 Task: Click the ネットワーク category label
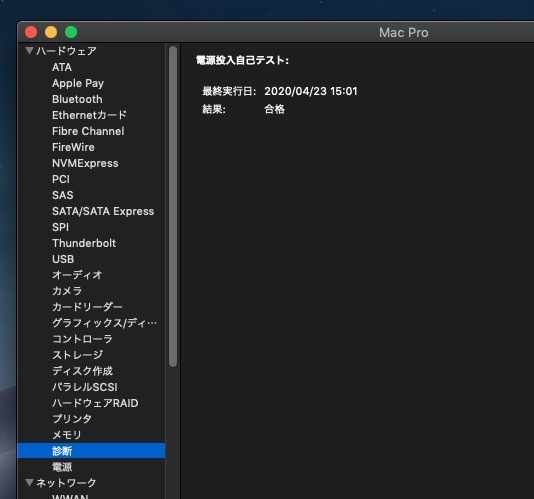(x=66, y=483)
